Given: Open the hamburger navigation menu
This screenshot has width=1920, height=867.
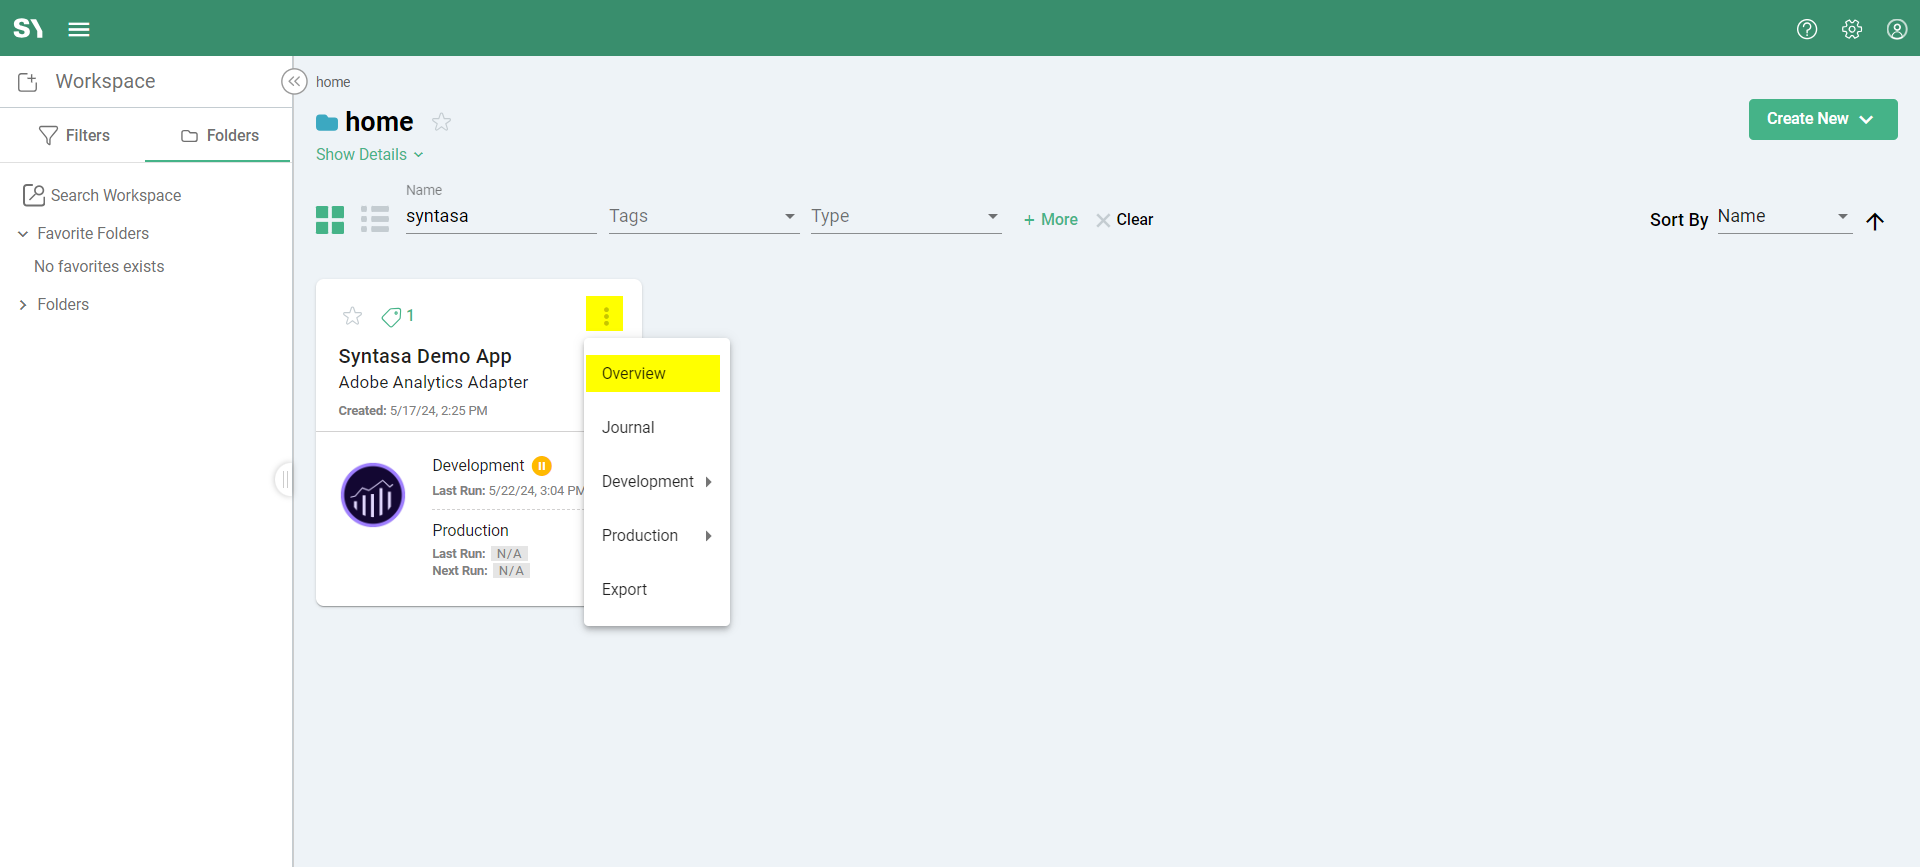Looking at the screenshot, I should [x=79, y=29].
